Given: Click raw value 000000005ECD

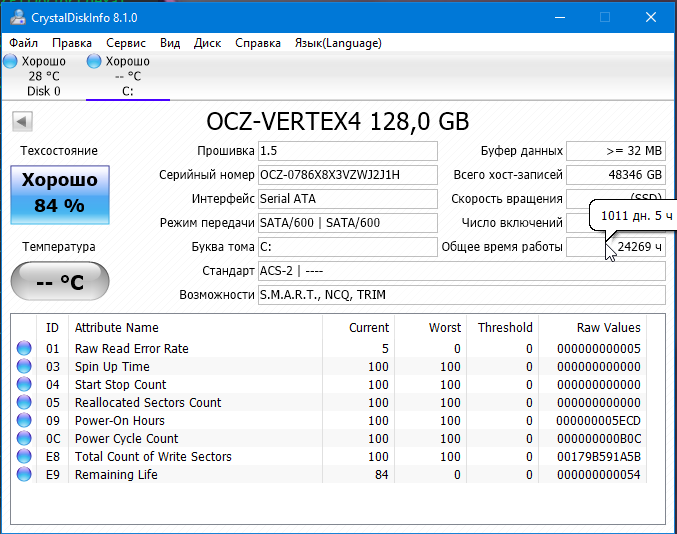Looking at the screenshot, I should pos(598,420).
